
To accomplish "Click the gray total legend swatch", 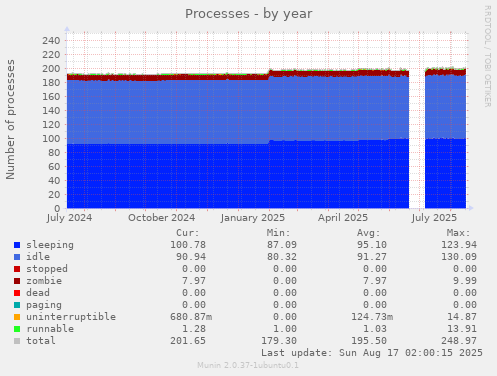I will (17, 341).
